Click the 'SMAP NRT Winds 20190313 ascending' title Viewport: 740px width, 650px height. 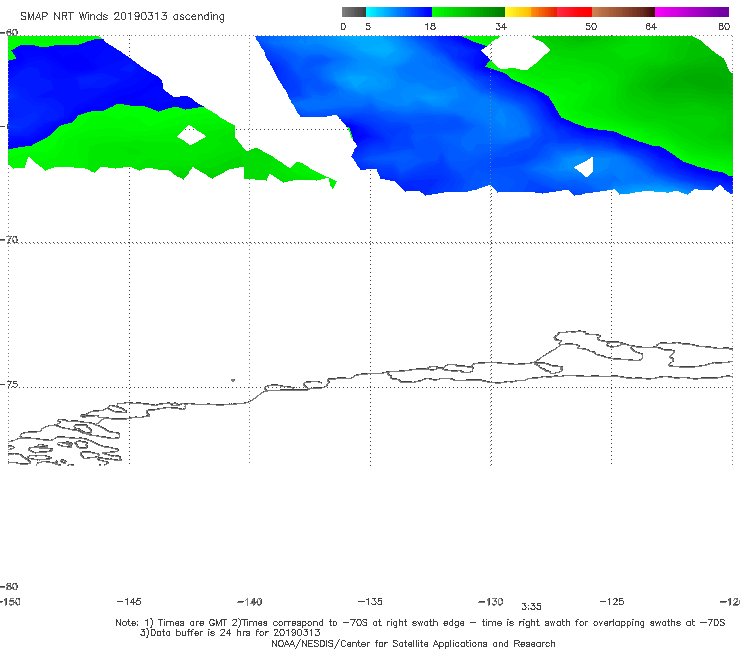(x=122, y=17)
